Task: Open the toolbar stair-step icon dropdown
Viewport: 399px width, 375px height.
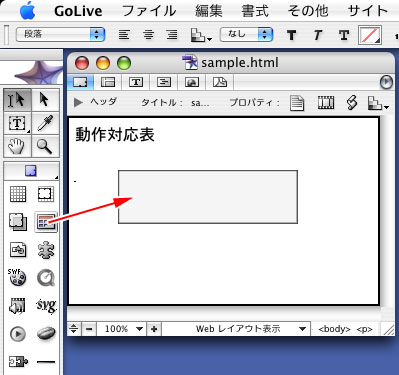Action: 201,35
